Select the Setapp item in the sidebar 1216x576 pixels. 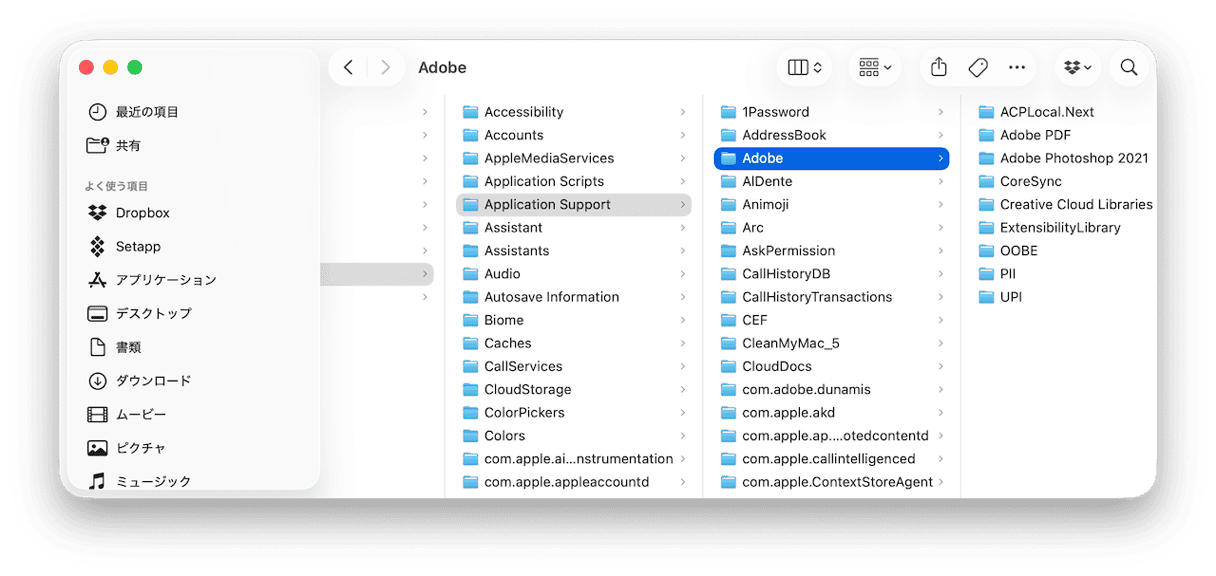[x=120, y=246]
